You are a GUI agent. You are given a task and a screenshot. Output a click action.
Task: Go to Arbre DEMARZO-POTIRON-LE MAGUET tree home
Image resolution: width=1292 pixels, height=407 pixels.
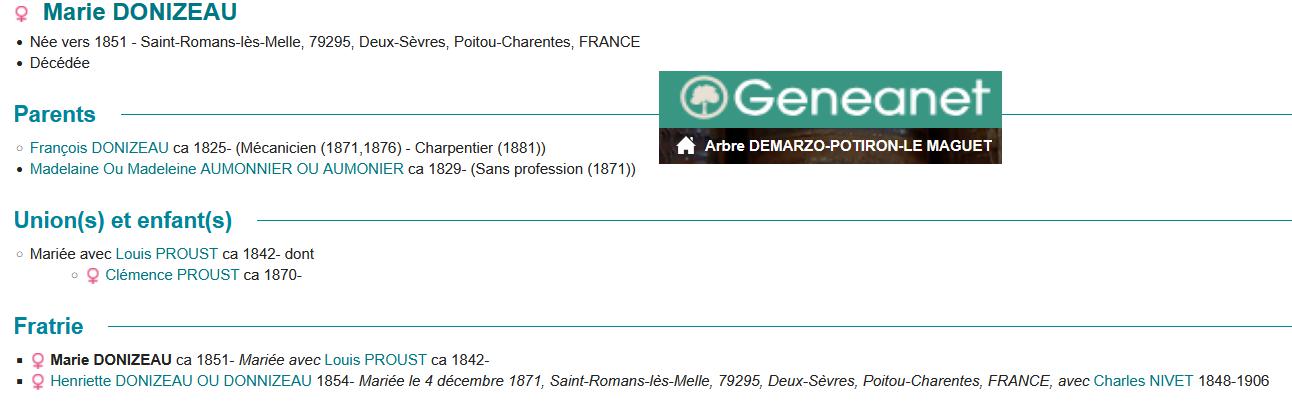coord(848,146)
